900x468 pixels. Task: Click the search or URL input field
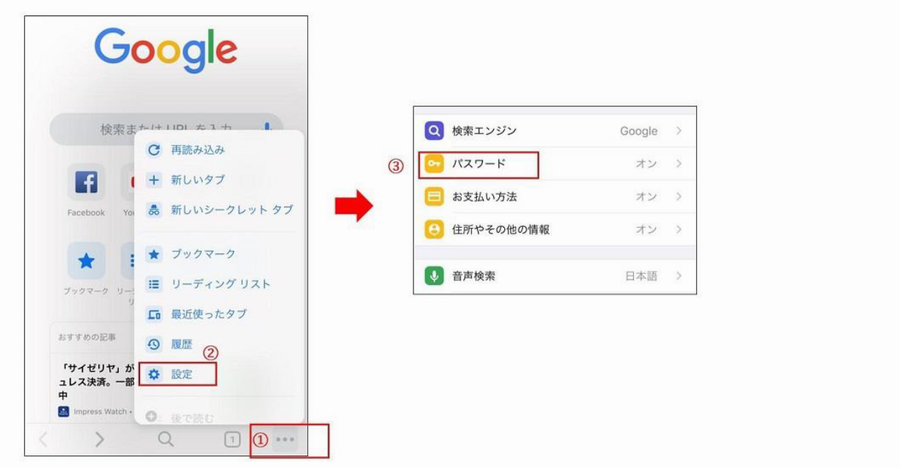166,129
